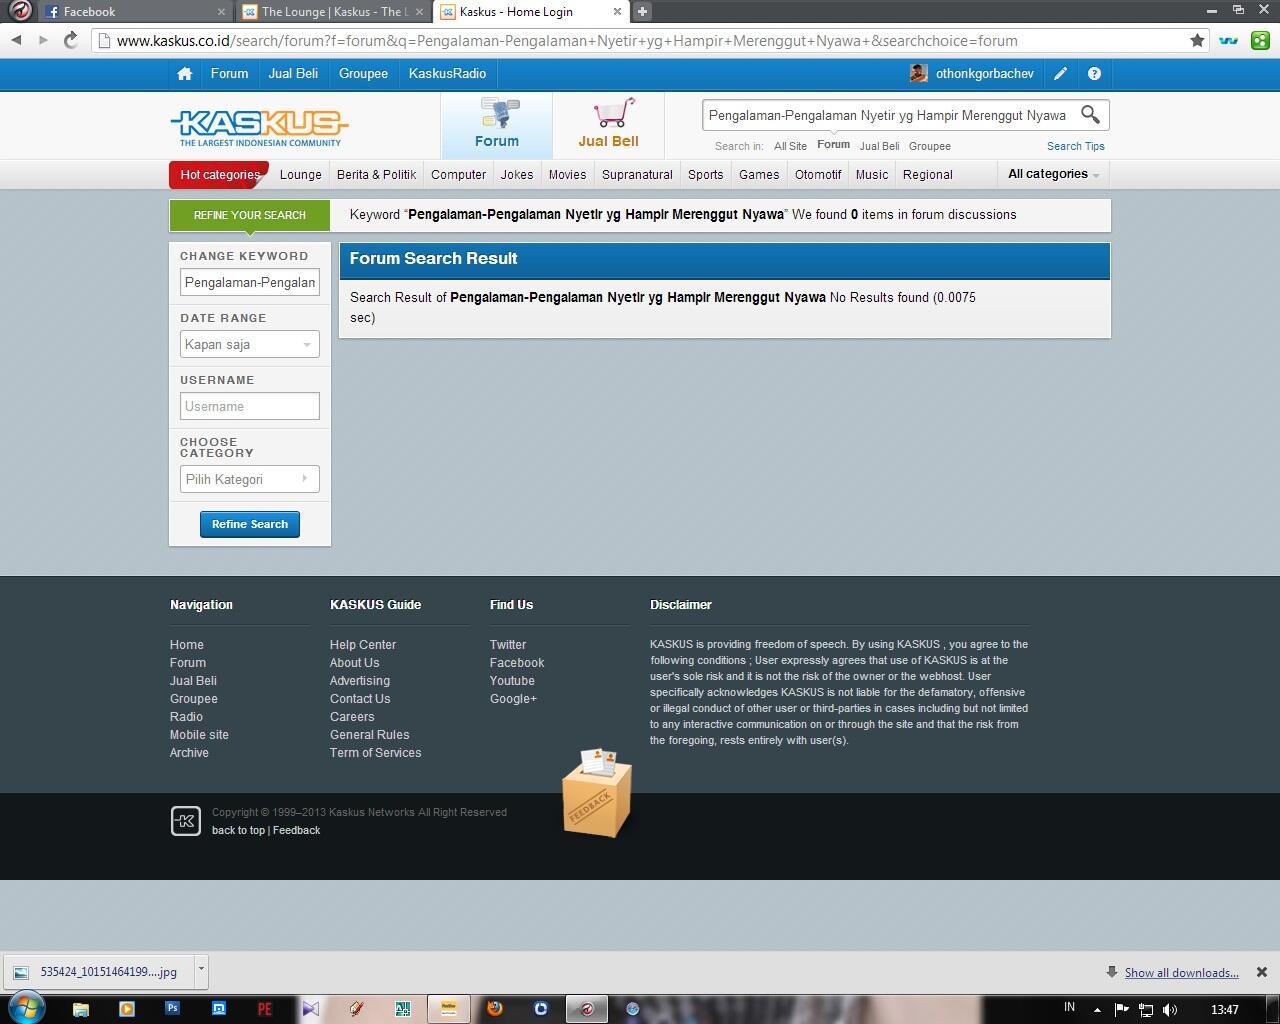This screenshot has width=1280, height=1024.
Task: Open General Rules footer link
Action: click(x=370, y=735)
